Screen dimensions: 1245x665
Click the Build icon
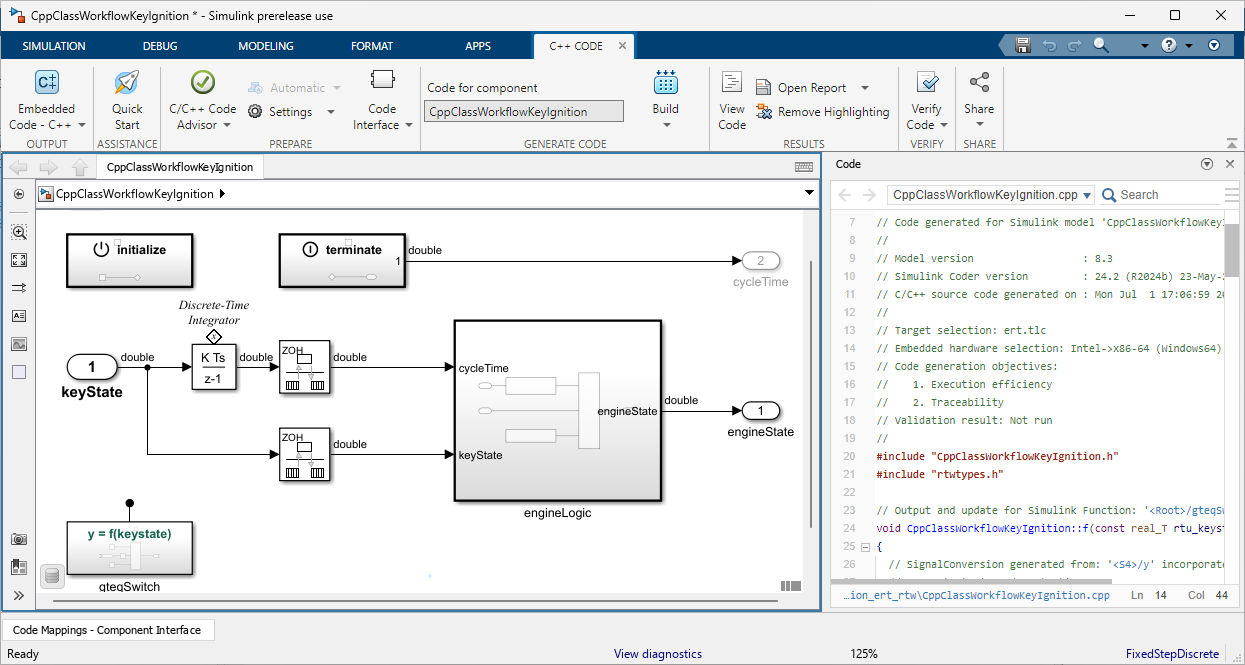pyautogui.click(x=665, y=85)
